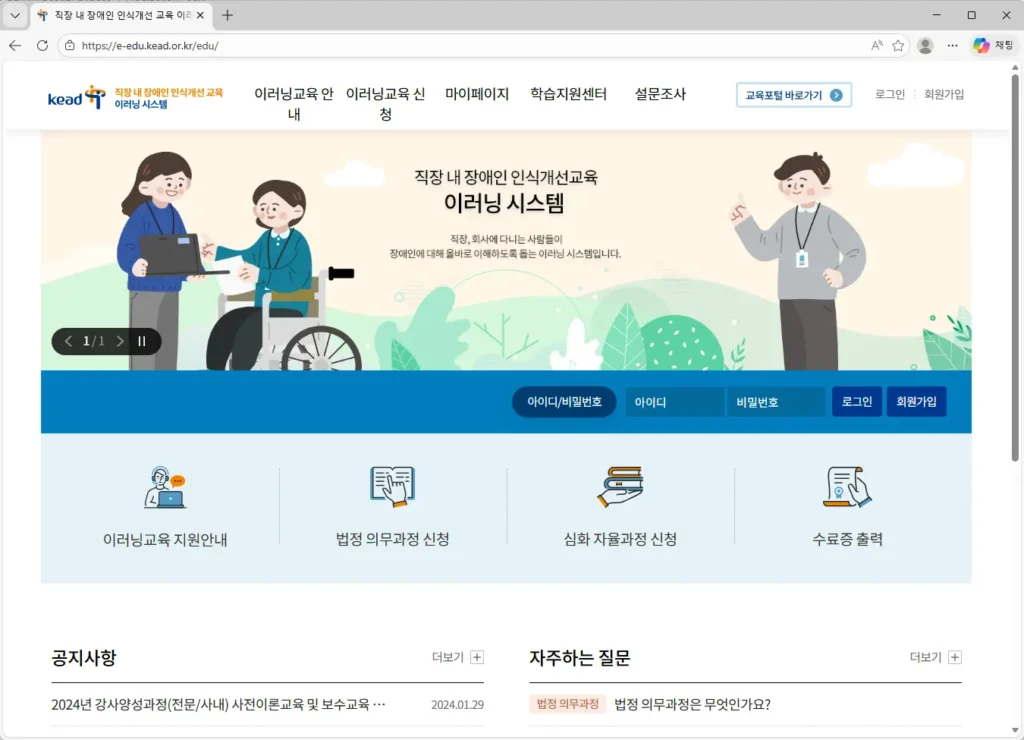The width and height of the screenshot is (1024, 740).
Task: Open the 수료증 출력 certificate icon
Action: point(847,487)
